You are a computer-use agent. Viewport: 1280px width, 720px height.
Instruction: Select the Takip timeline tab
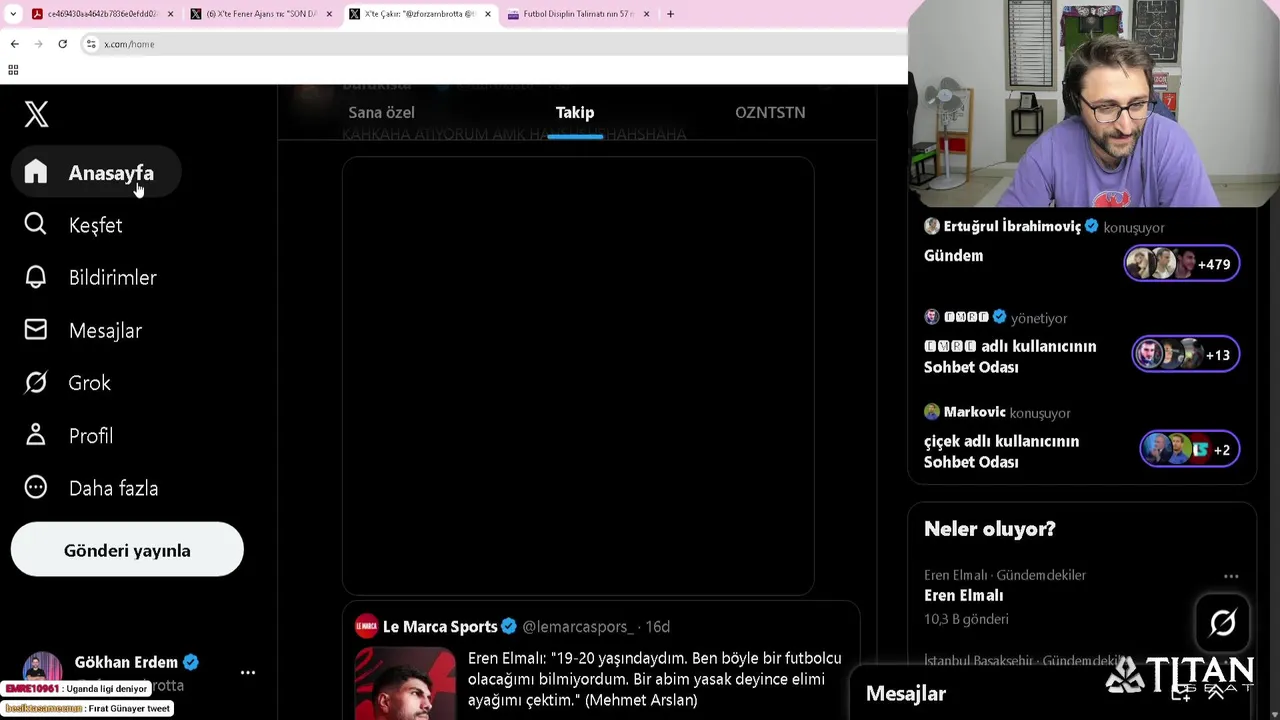pyautogui.click(x=575, y=112)
